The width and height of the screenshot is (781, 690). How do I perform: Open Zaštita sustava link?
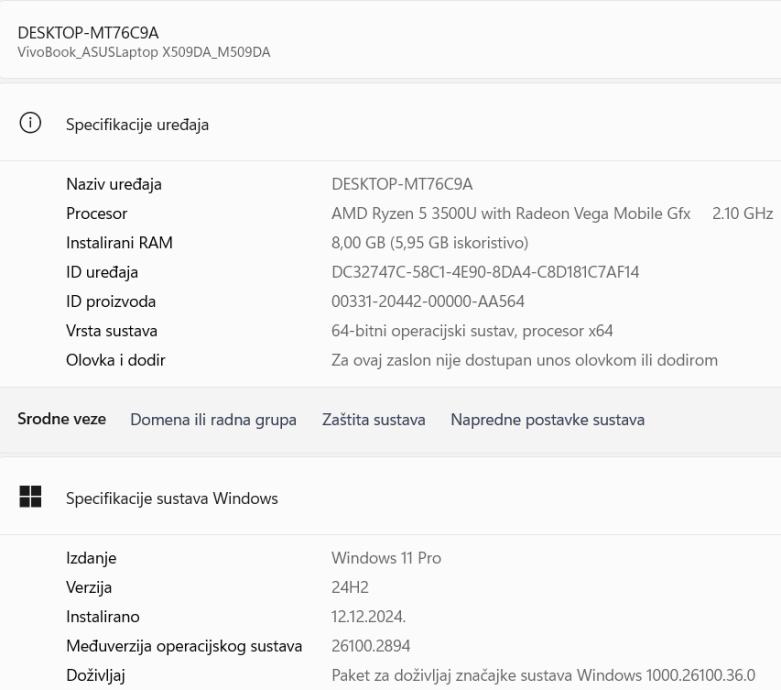373,420
